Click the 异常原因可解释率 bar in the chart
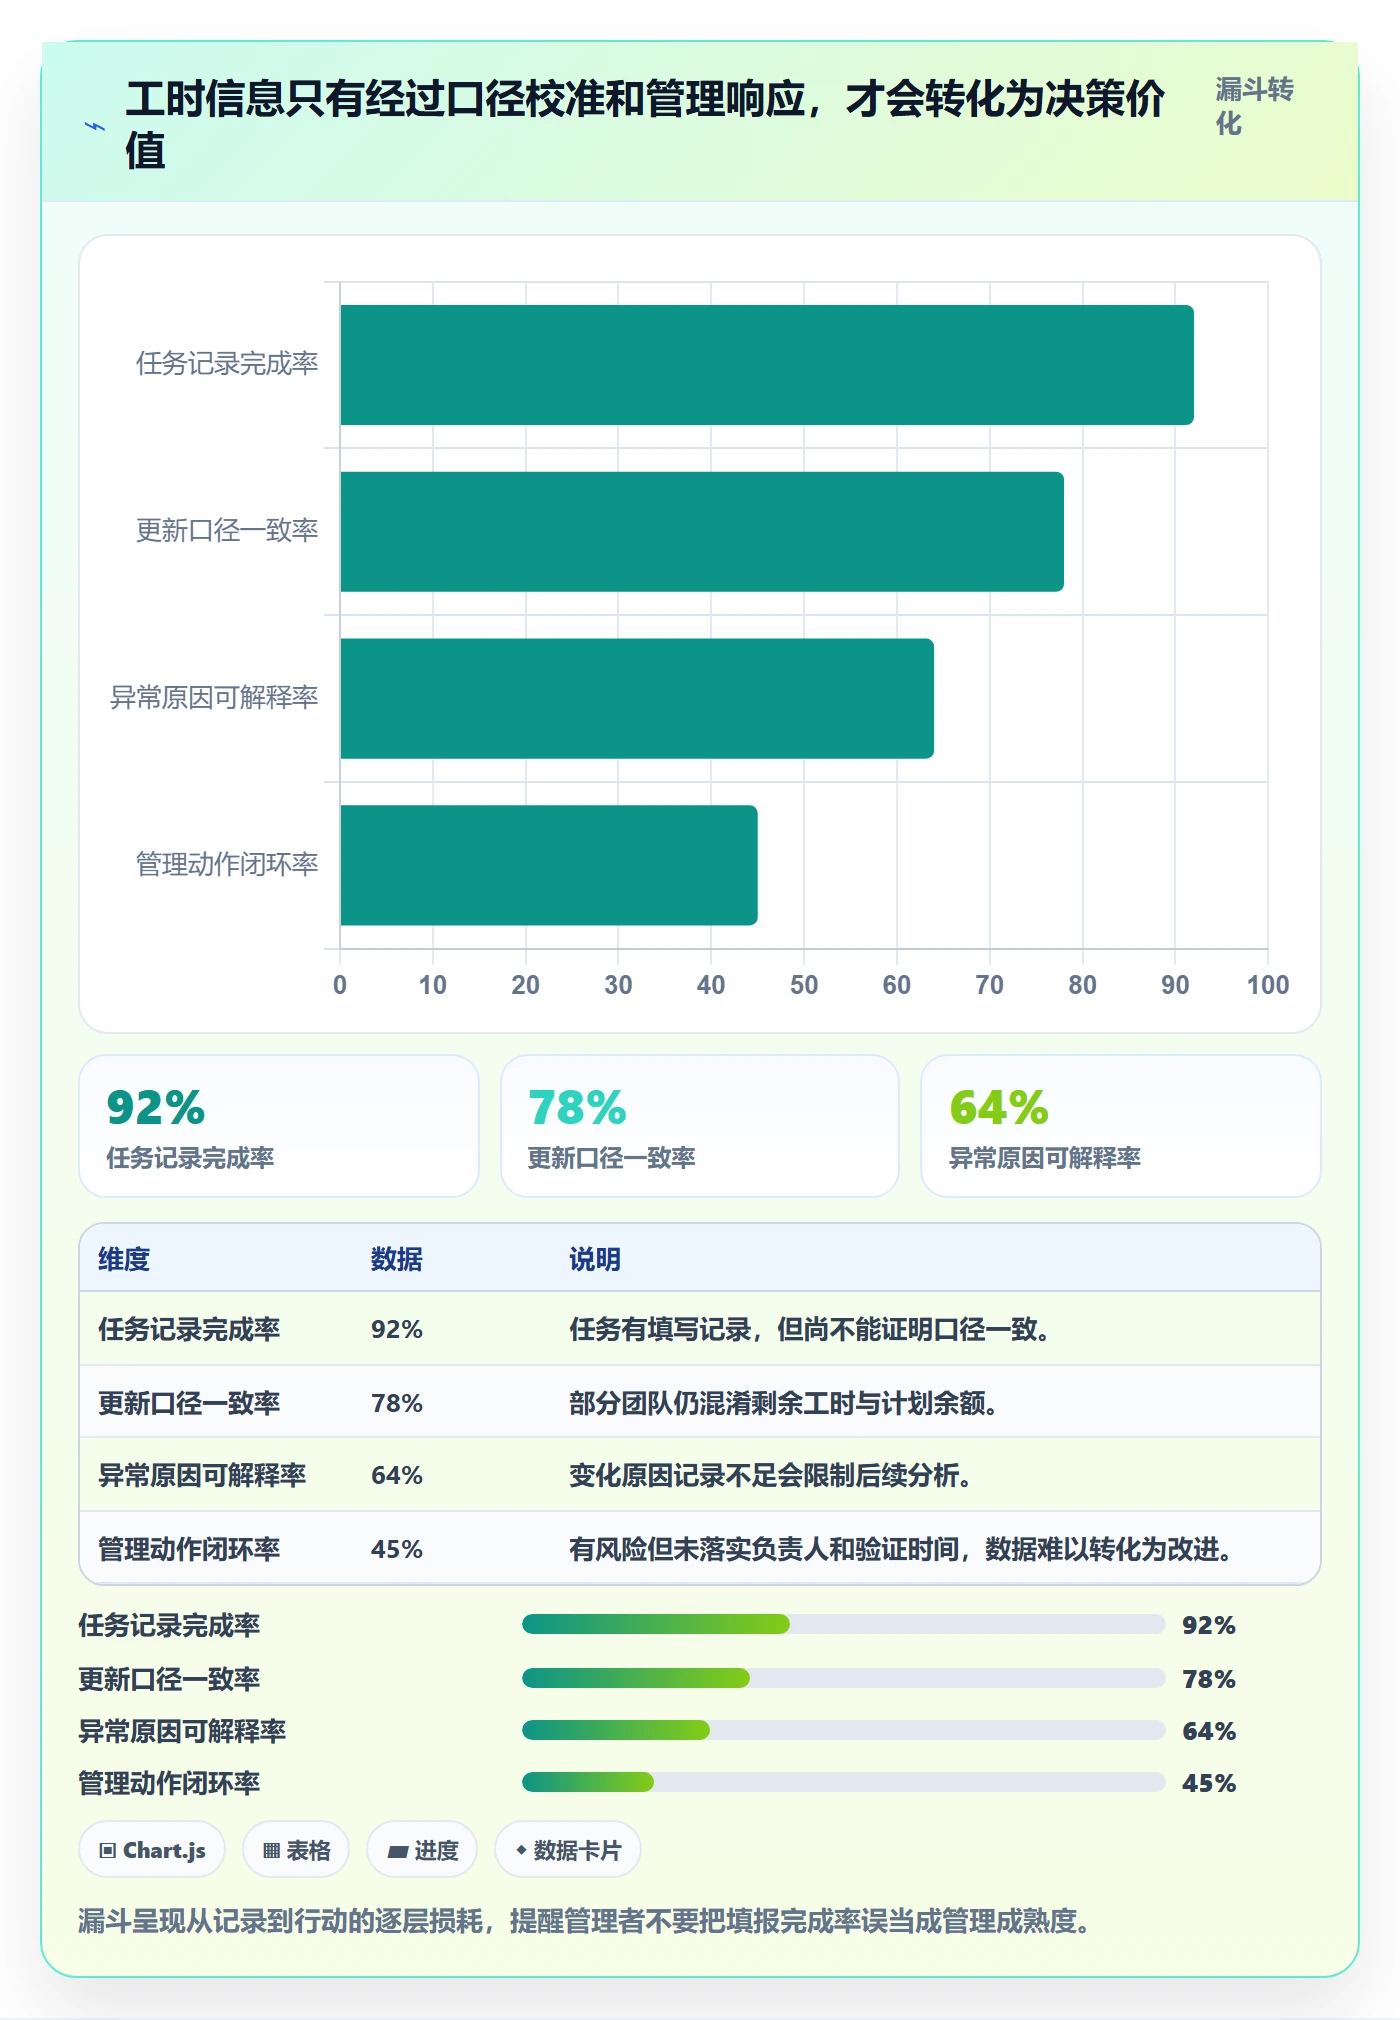The height and width of the screenshot is (2020, 1400). (637, 698)
